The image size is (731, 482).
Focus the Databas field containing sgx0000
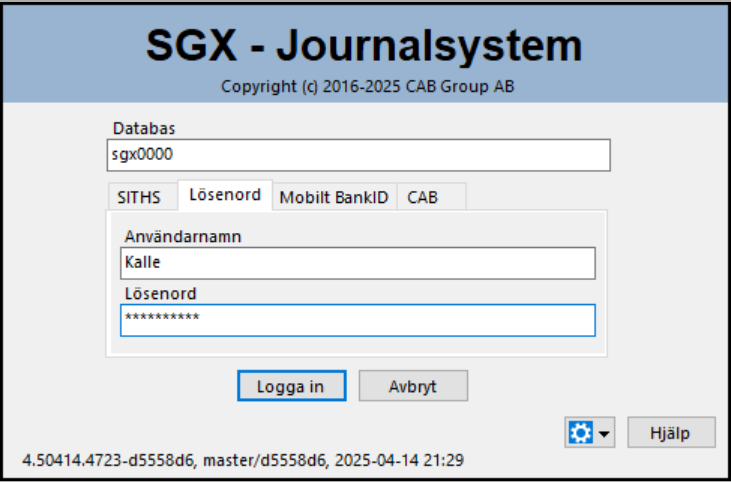click(359, 155)
